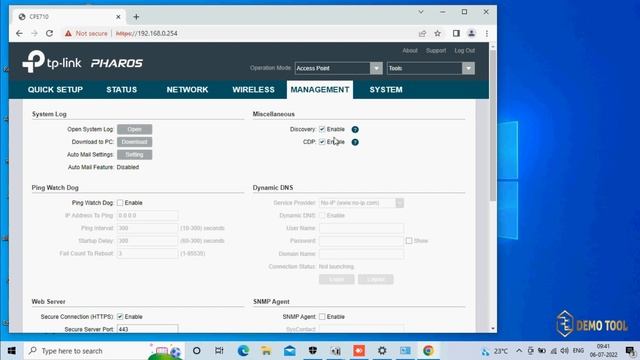Open the Support link
The image size is (640, 360).
click(436, 51)
